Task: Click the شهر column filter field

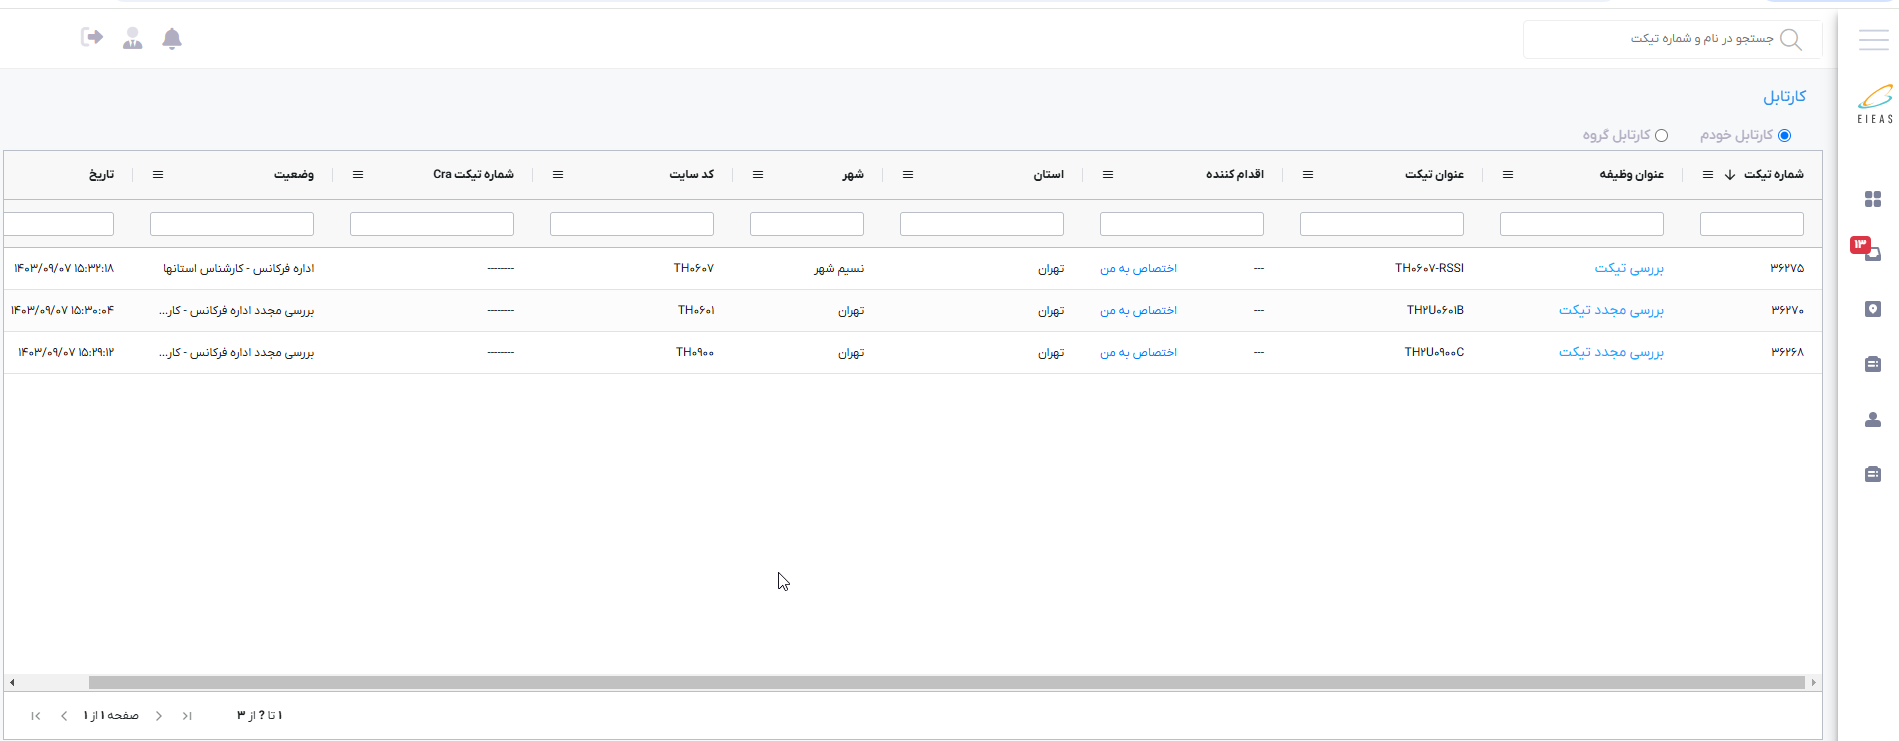Action: [806, 224]
